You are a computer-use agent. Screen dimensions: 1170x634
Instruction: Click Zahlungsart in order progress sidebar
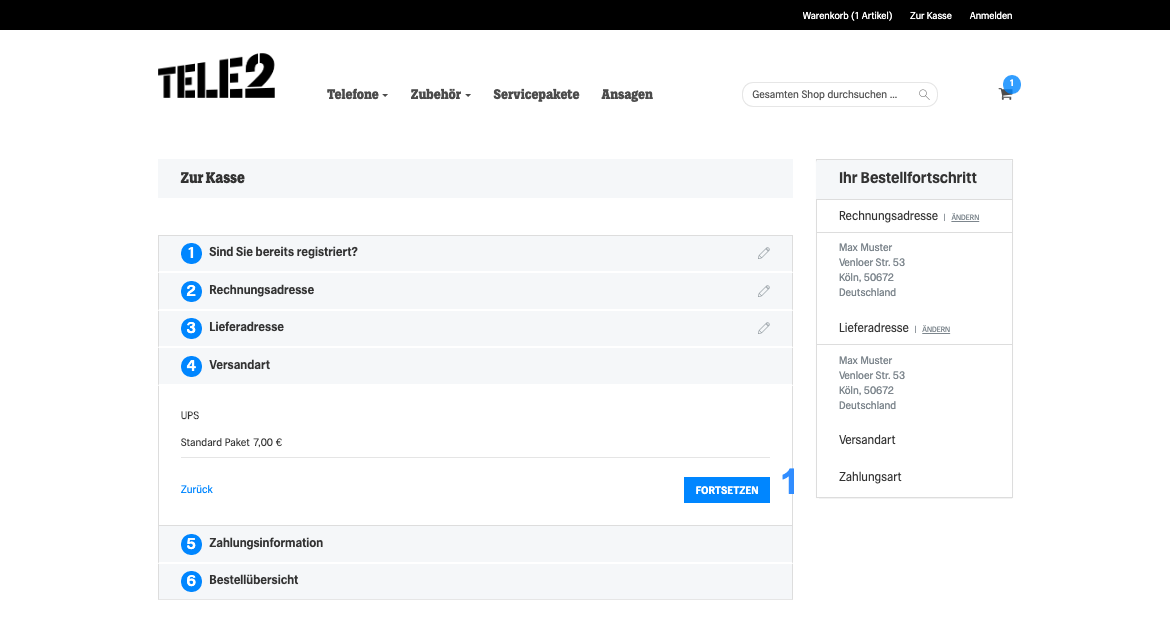(870, 477)
